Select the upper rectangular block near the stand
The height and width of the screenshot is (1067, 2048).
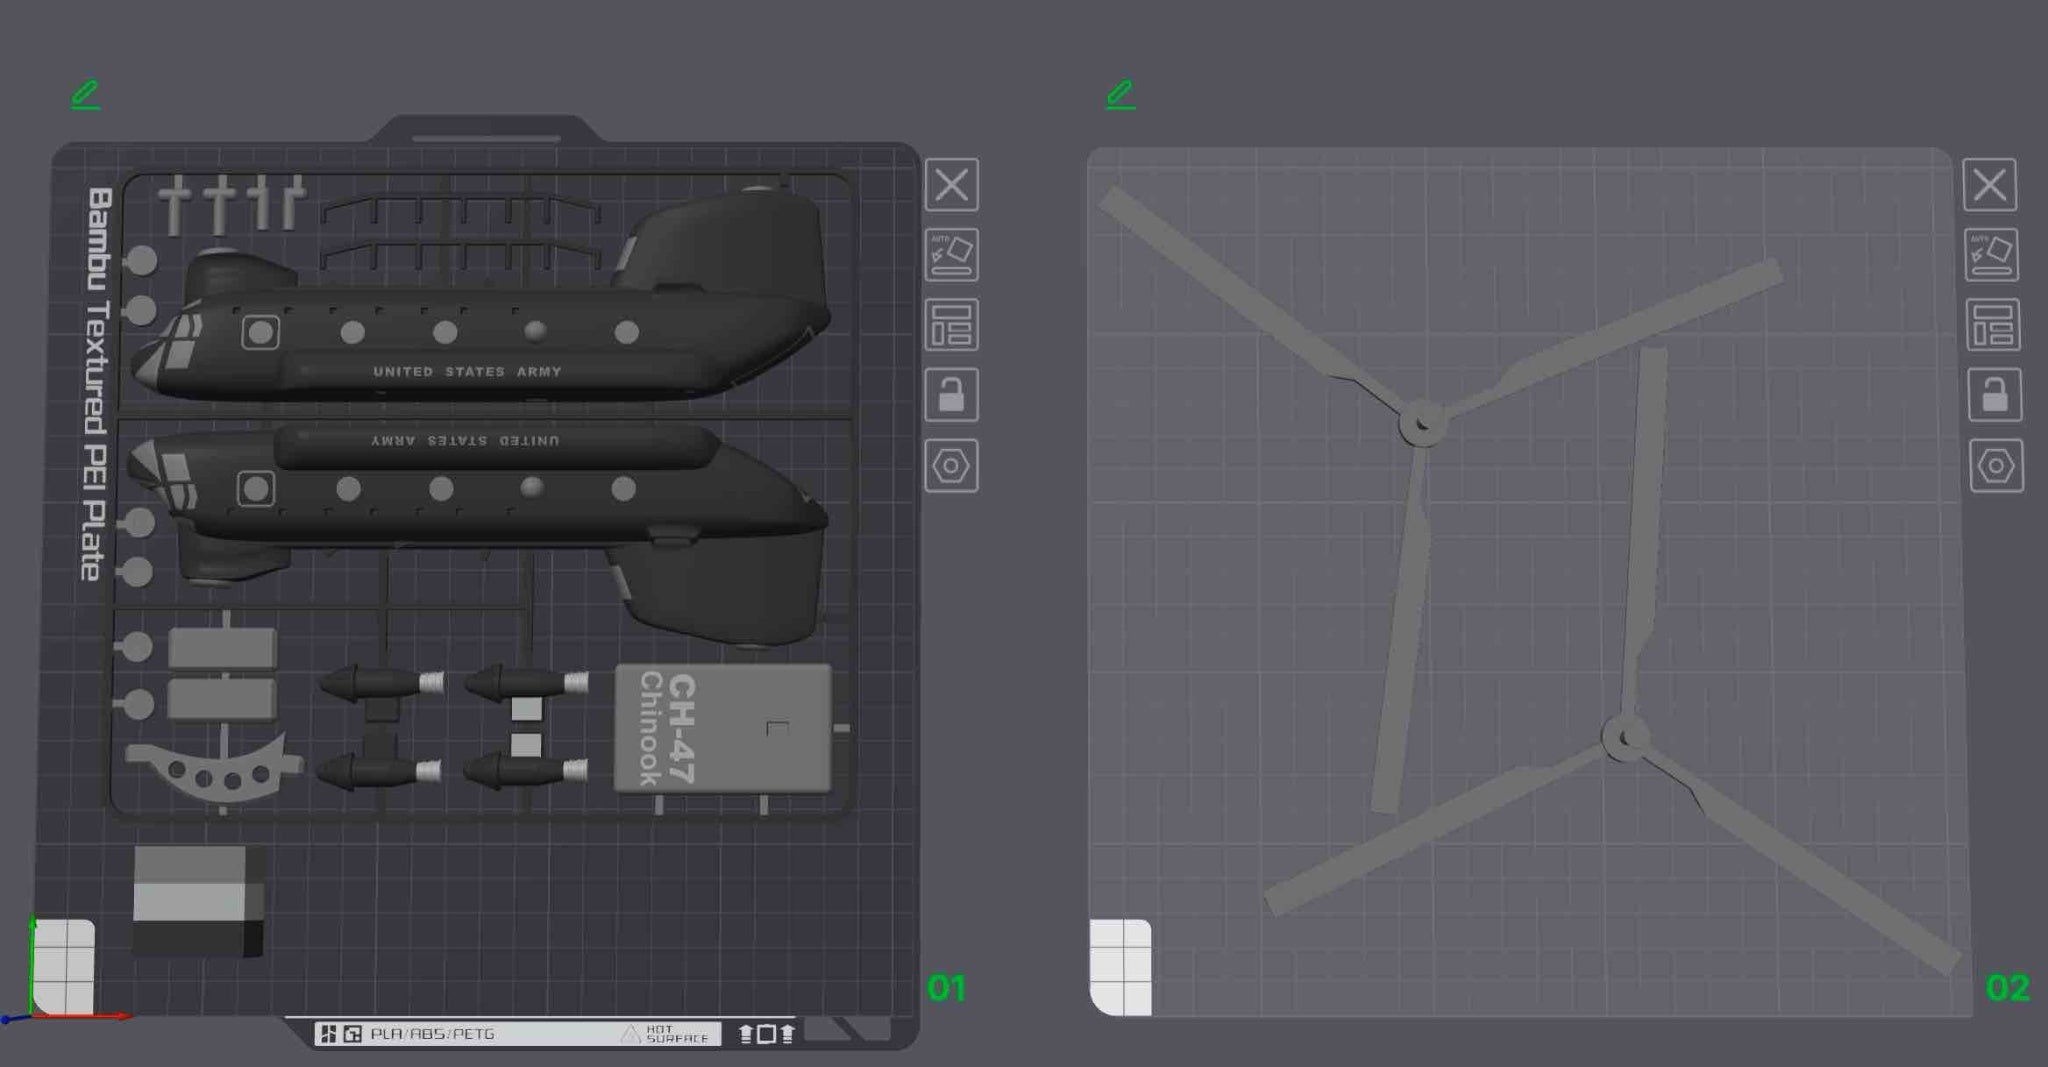(222, 648)
